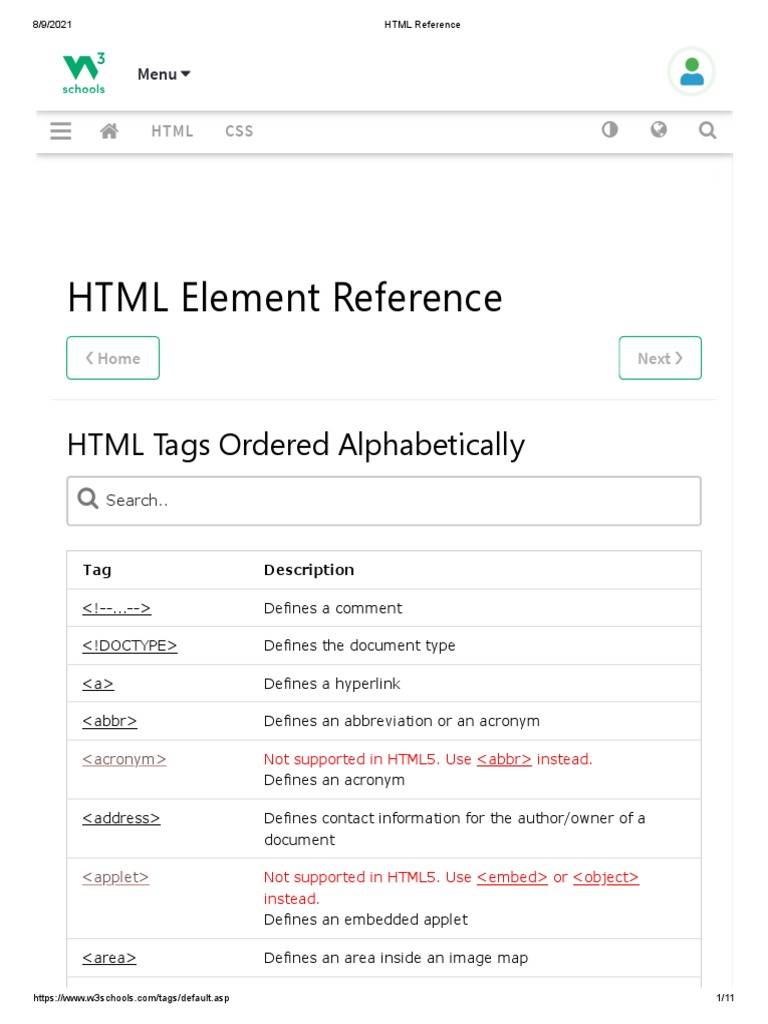Click the magnifier search icon in navbar

707,131
